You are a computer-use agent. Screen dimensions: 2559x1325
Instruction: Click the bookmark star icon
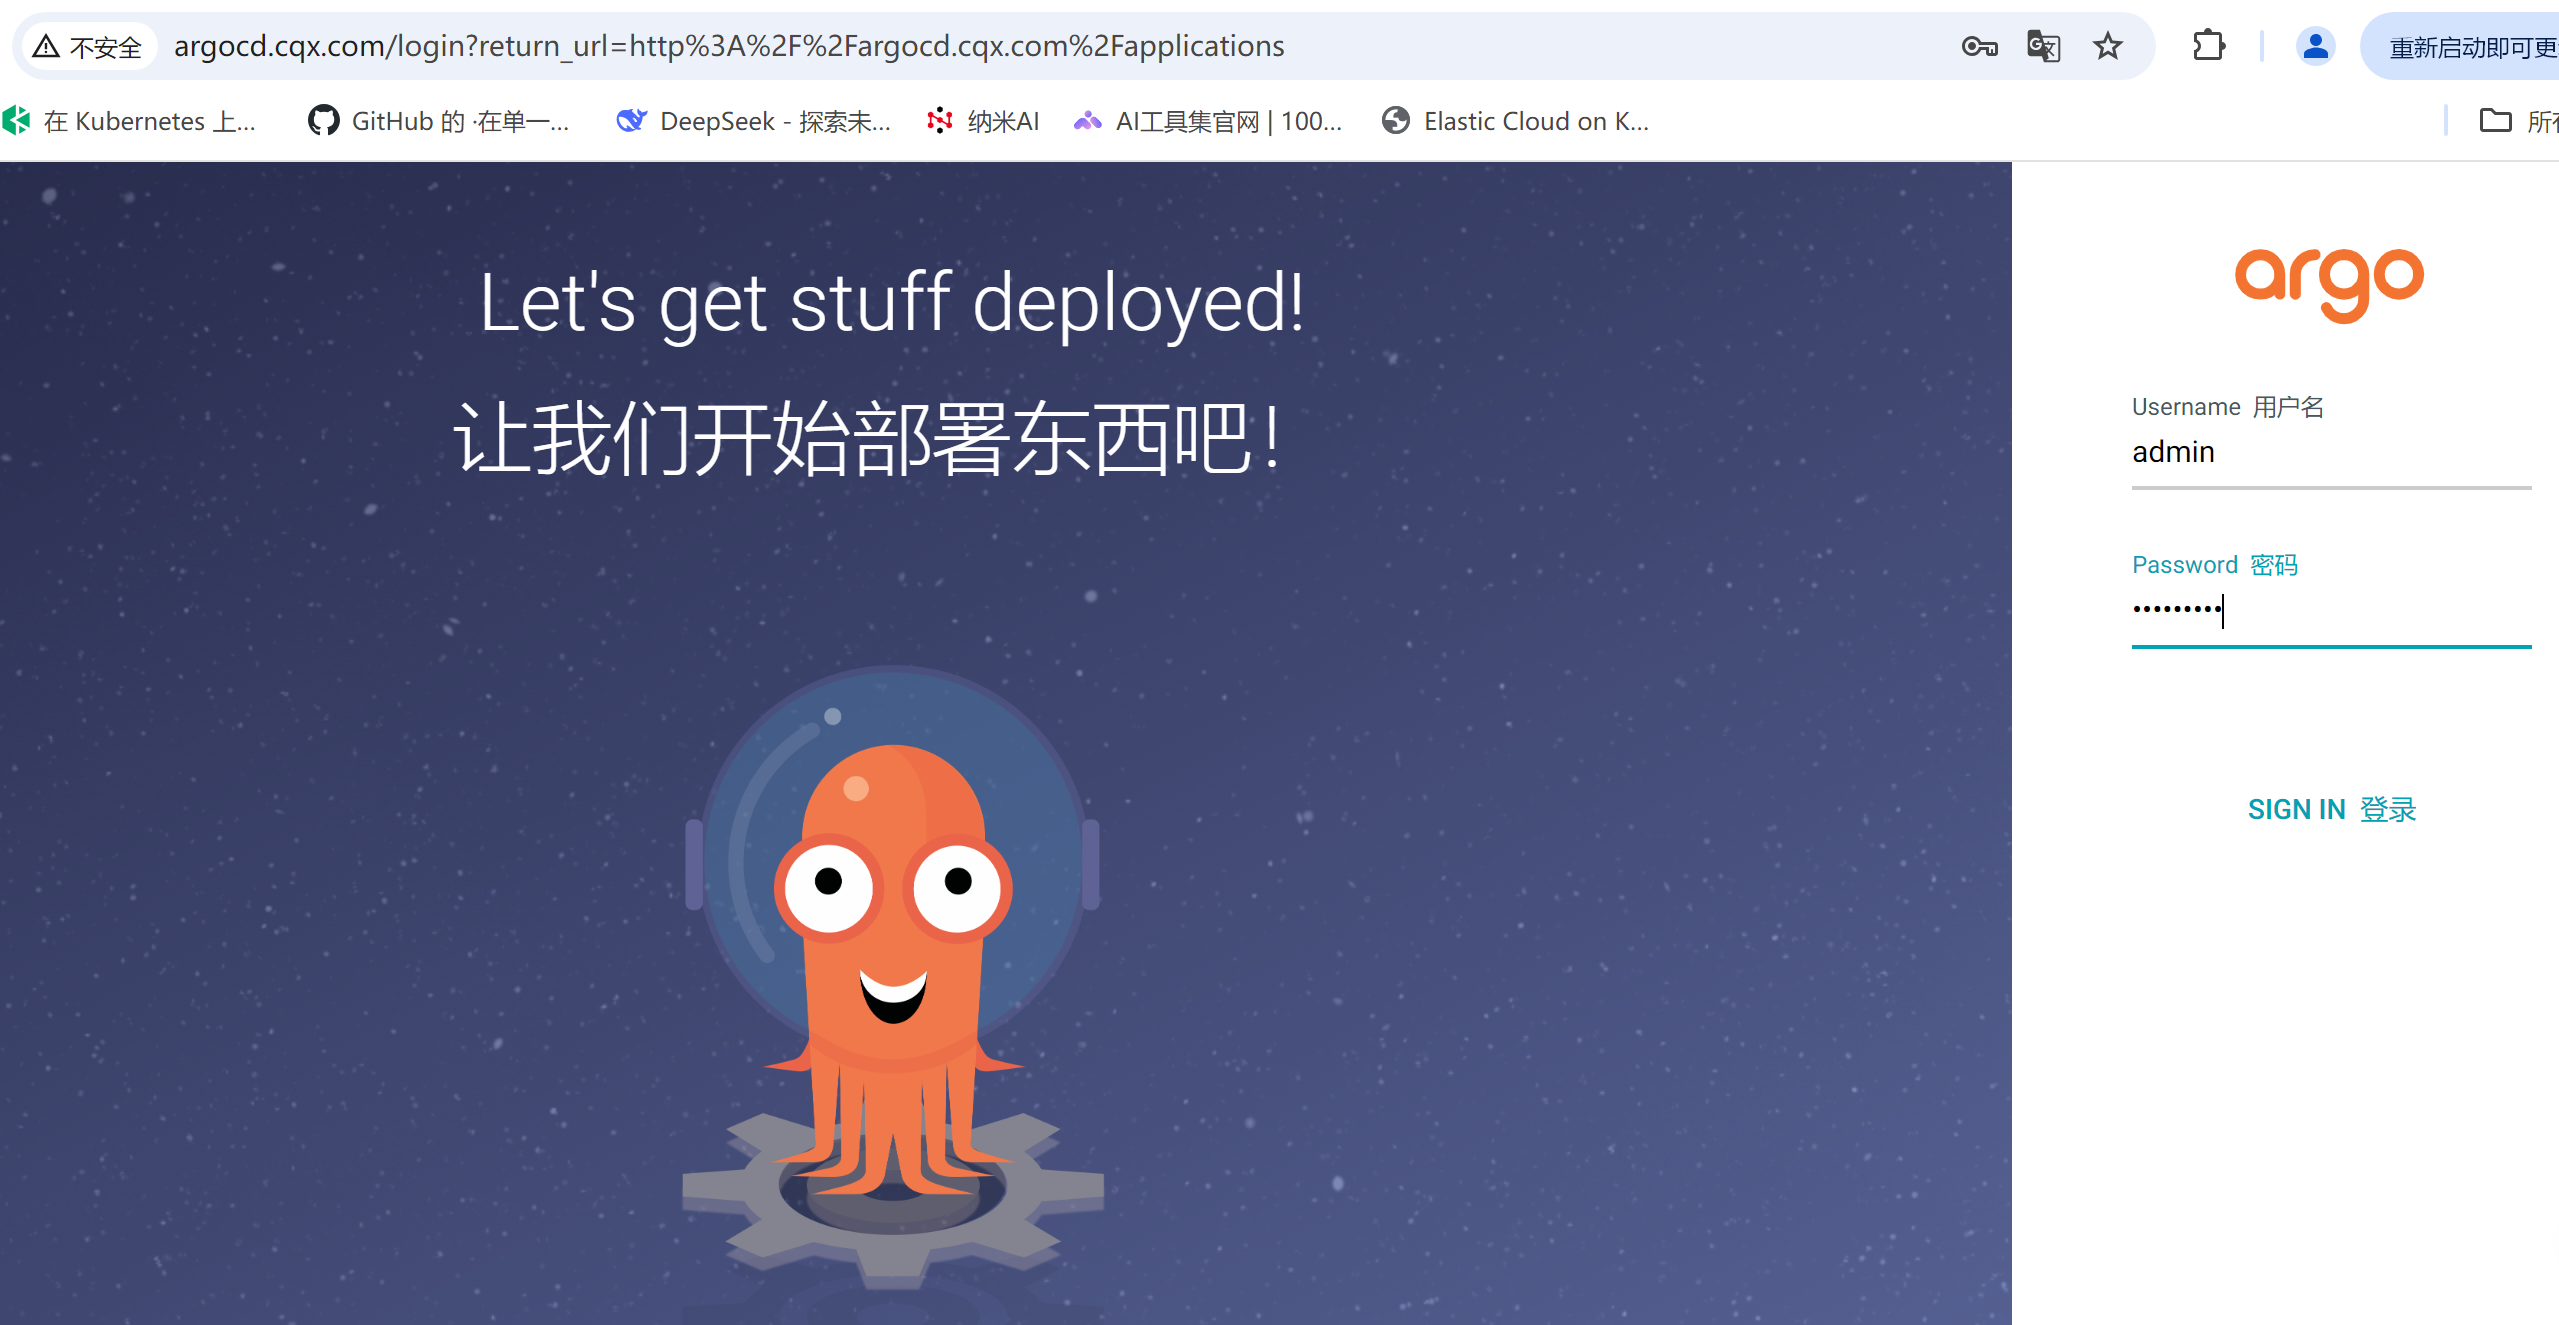pos(2107,45)
